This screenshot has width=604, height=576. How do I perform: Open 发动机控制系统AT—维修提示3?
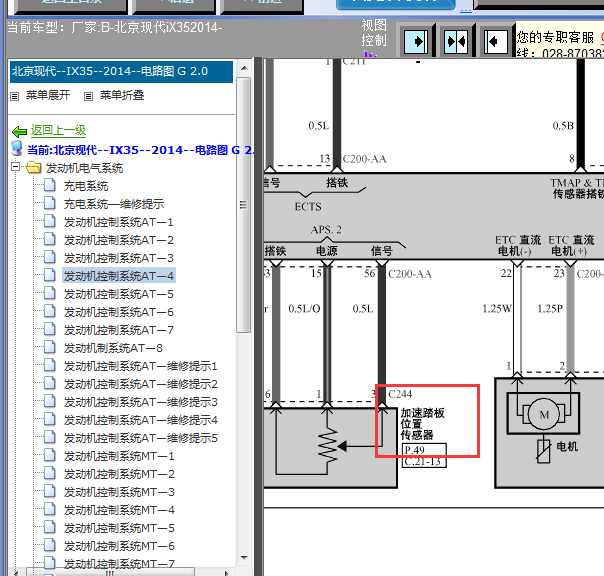point(141,402)
